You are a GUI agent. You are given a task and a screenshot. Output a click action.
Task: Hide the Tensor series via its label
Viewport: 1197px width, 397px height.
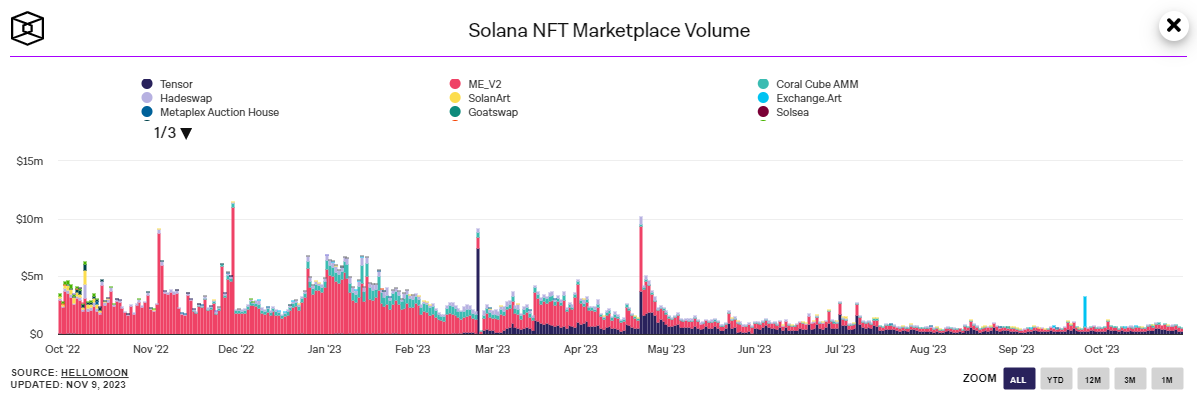[176, 84]
